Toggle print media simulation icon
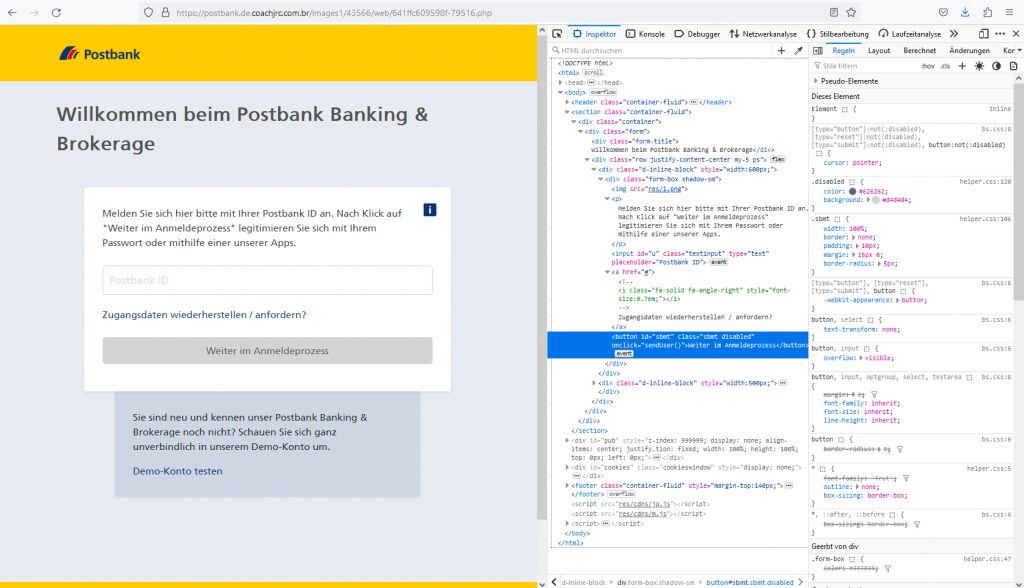This screenshot has width=1024, height=588. pyautogui.click(x=1013, y=66)
